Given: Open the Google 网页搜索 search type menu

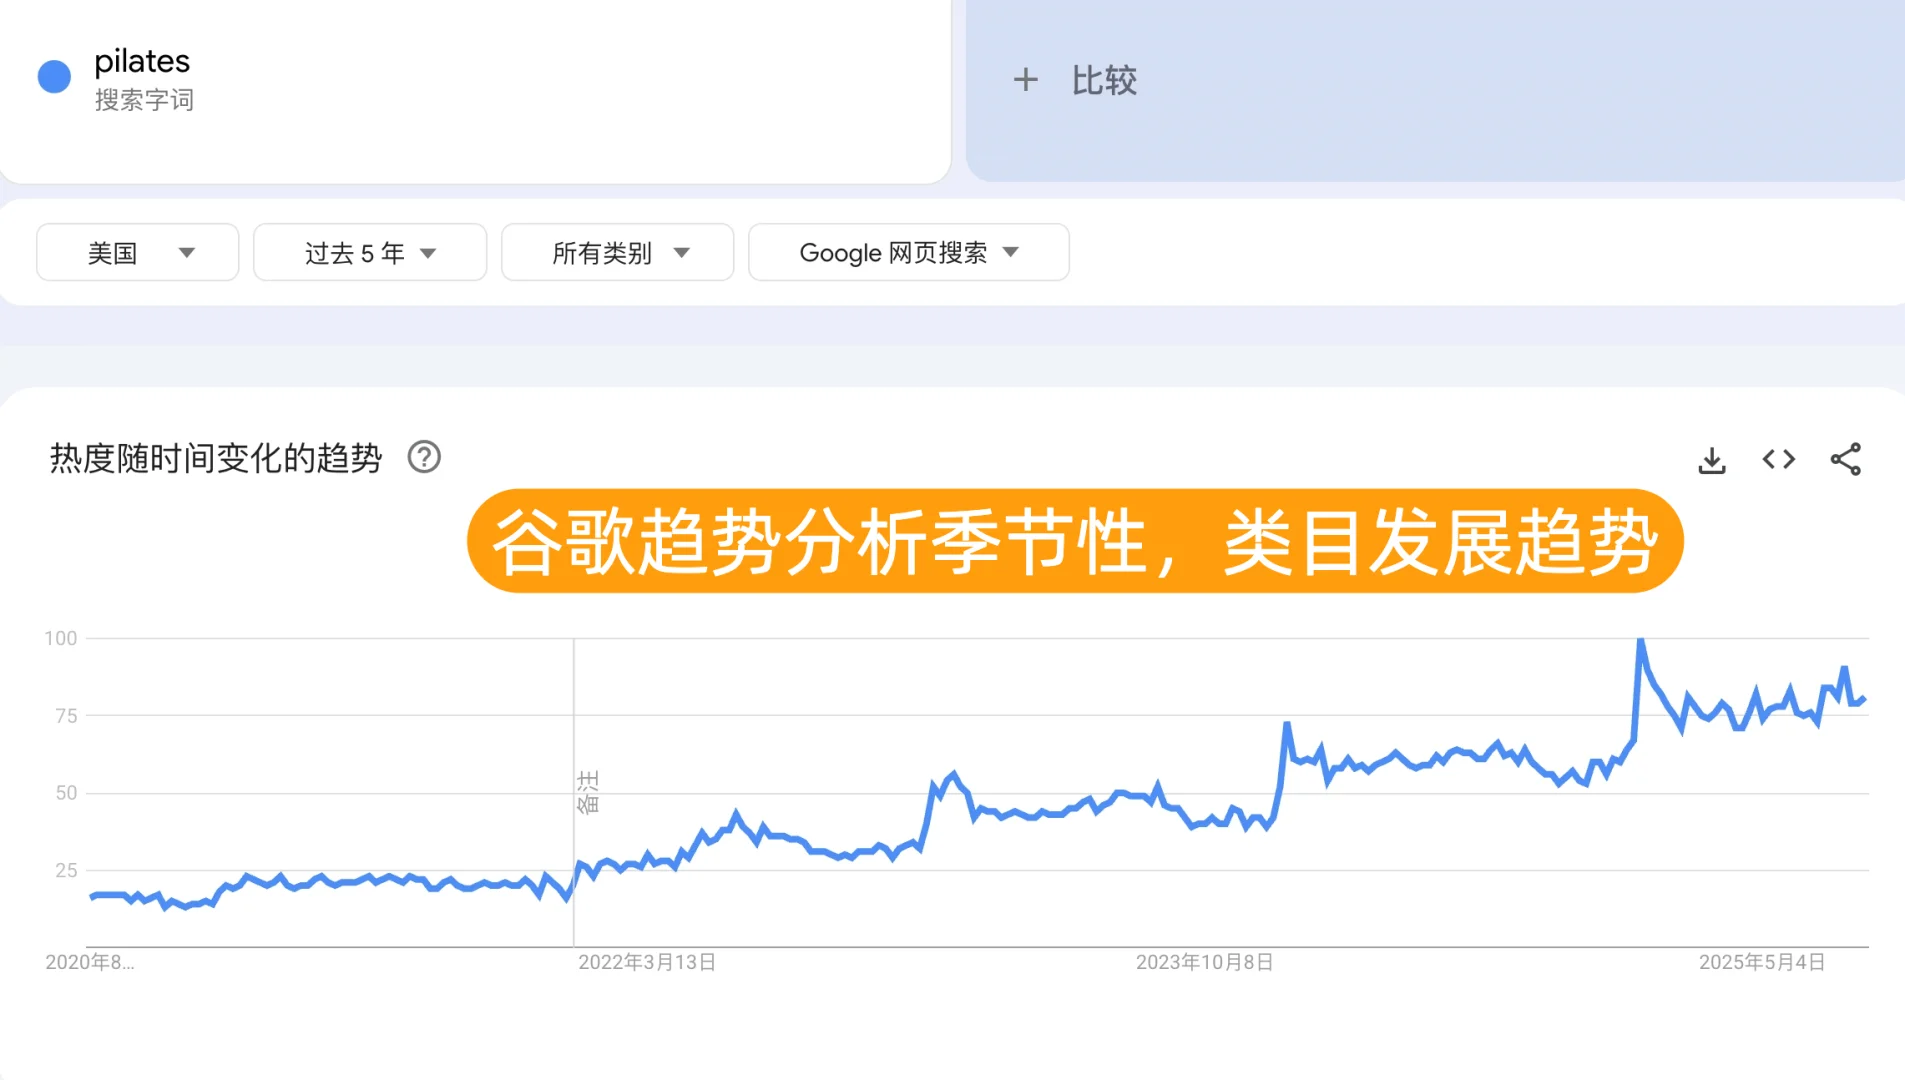Looking at the screenshot, I should (x=907, y=252).
